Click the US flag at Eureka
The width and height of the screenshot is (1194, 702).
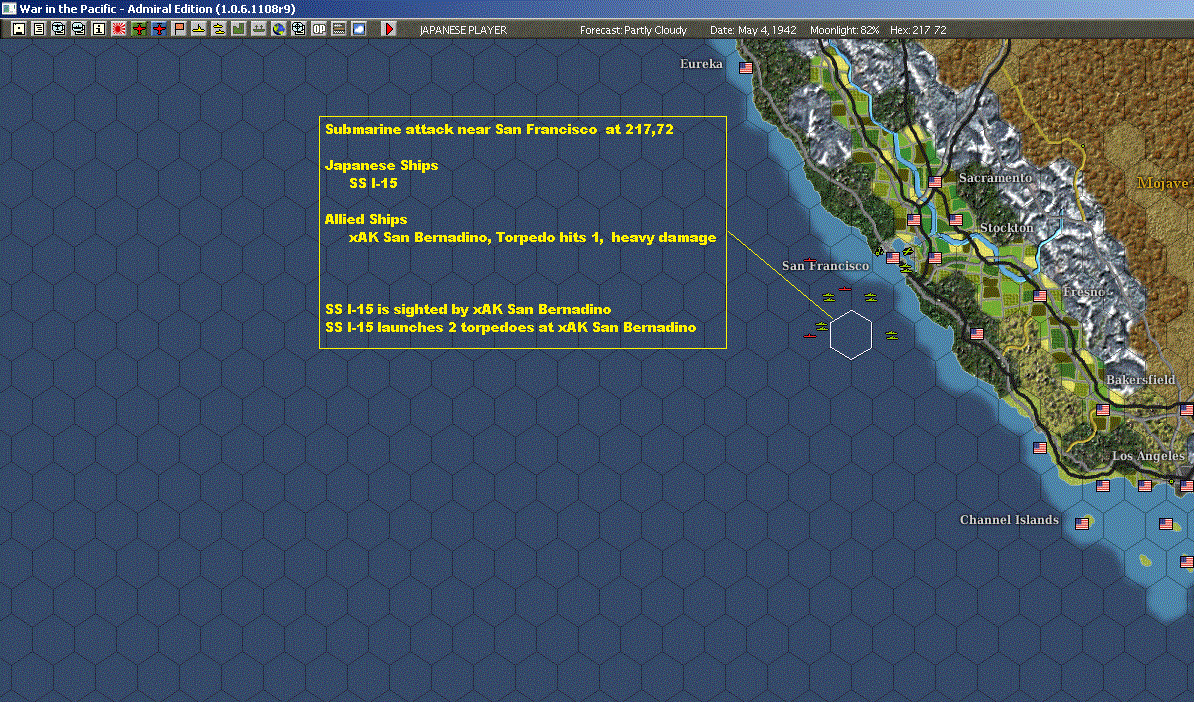click(x=745, y=68)
